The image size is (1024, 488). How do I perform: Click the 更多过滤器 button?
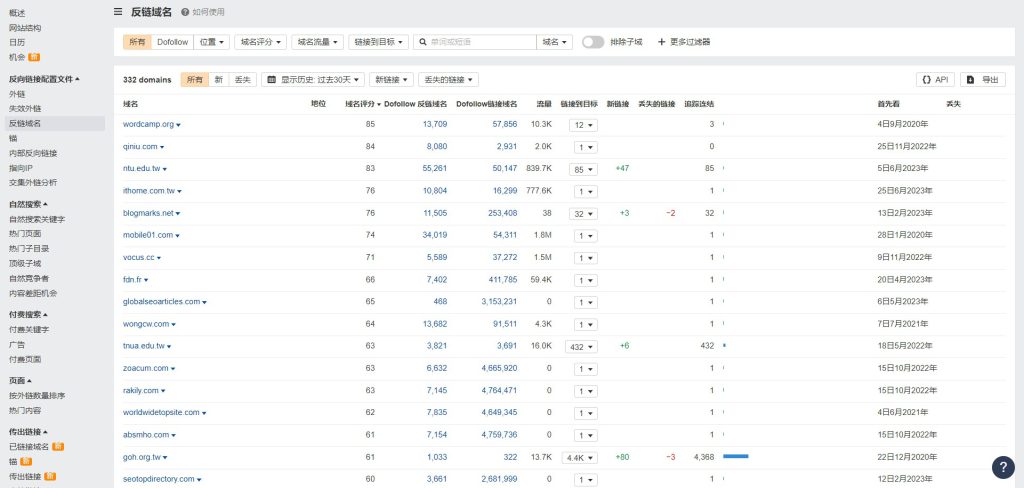click(x=684, y=42)
